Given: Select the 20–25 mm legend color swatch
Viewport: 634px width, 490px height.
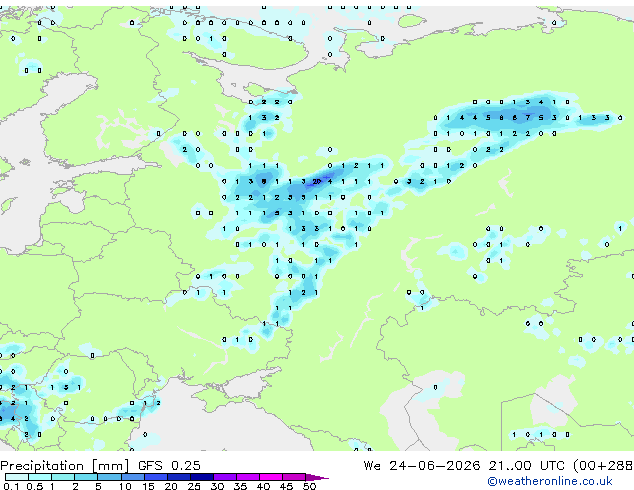Looking at the screenshot, I should pos(179,477).
